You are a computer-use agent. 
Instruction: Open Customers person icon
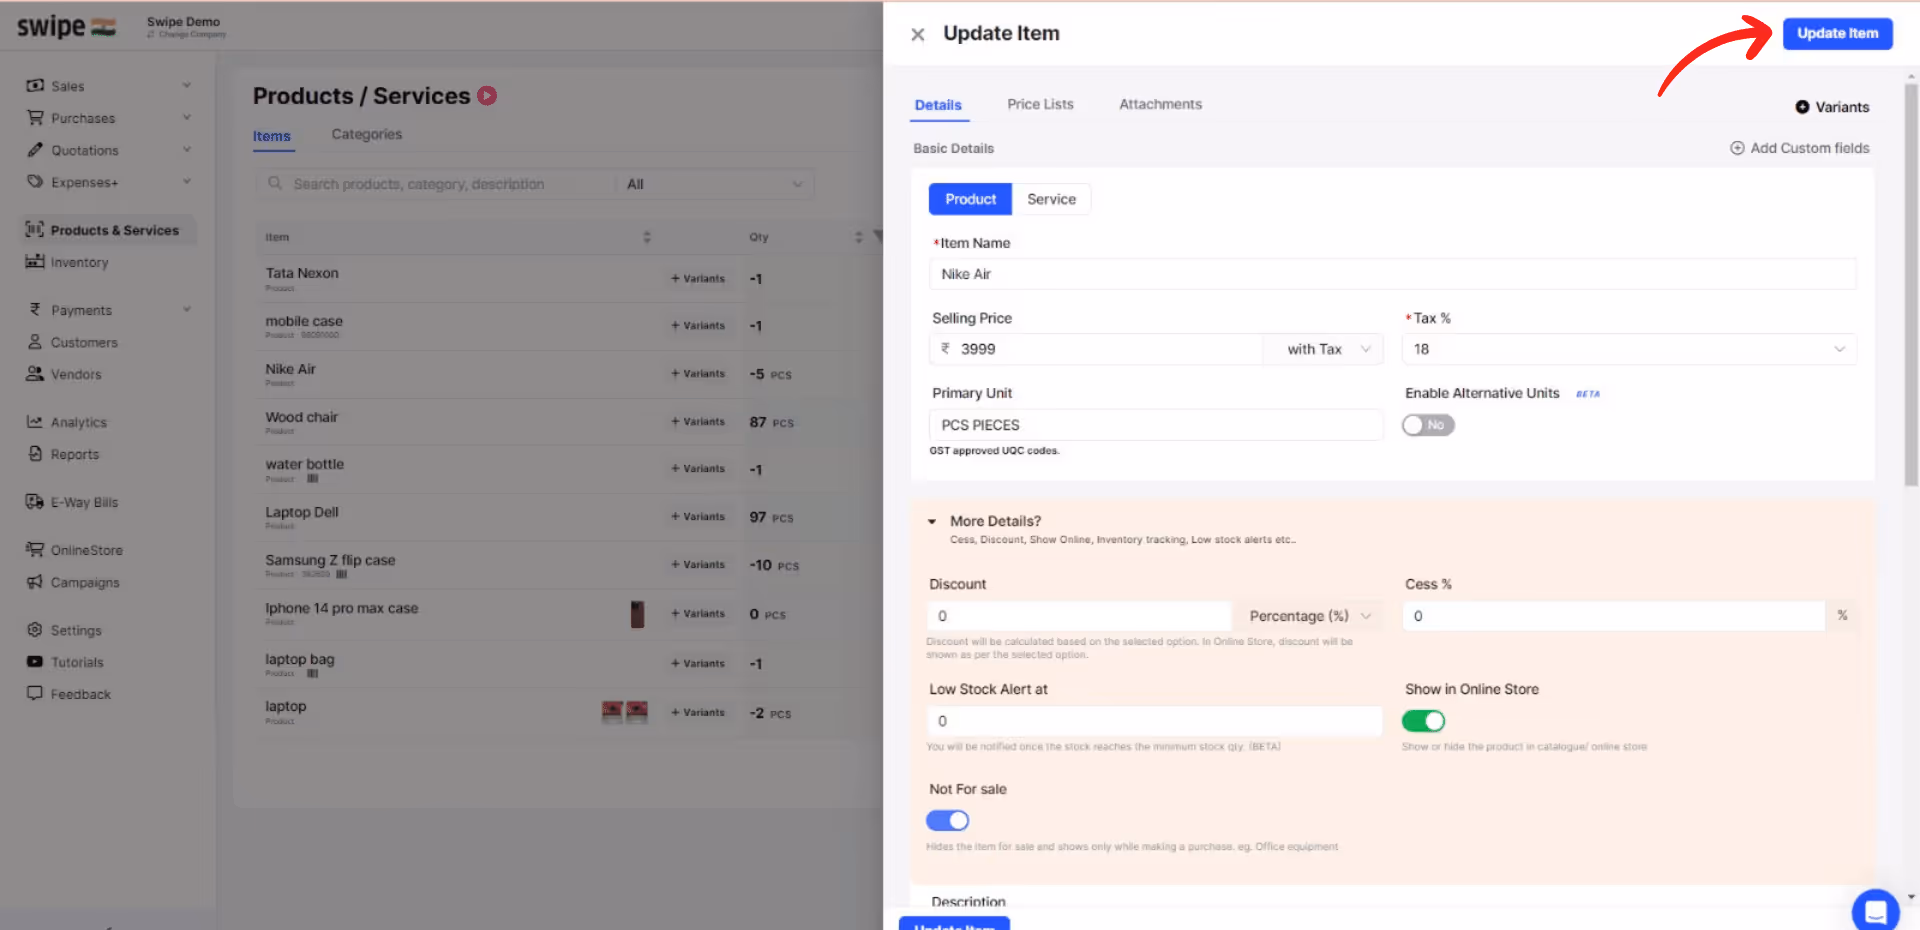[35, 342]
